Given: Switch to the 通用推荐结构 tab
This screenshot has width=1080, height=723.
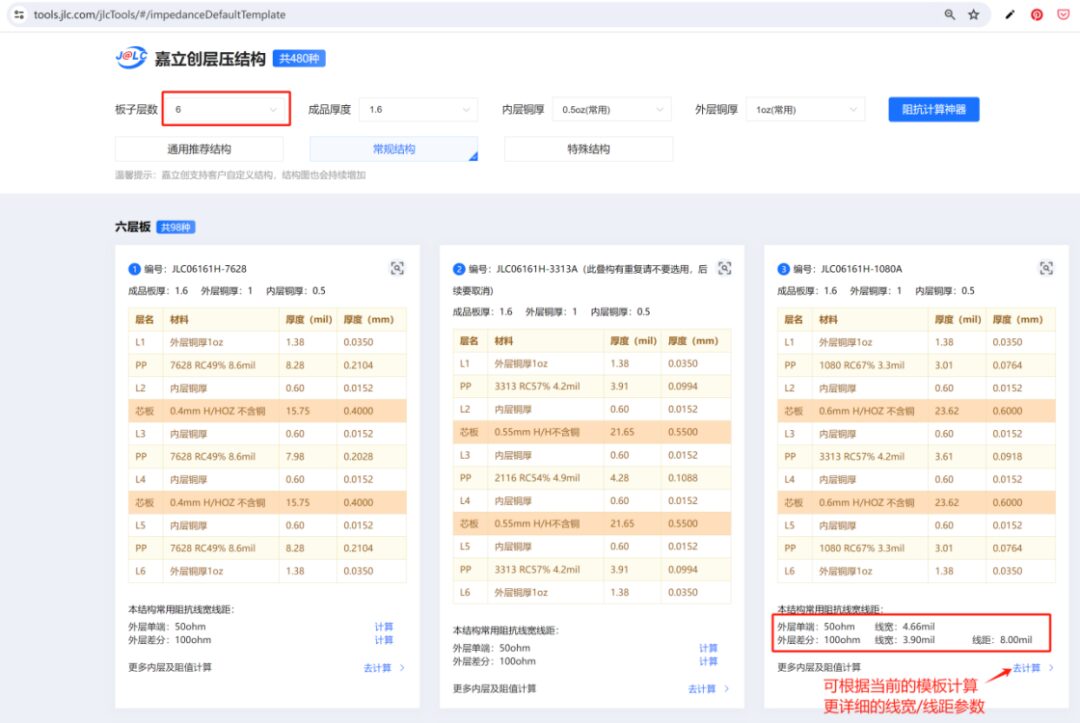Looking at the screenshot, I should pyautogui.click(x=199, y=149).
